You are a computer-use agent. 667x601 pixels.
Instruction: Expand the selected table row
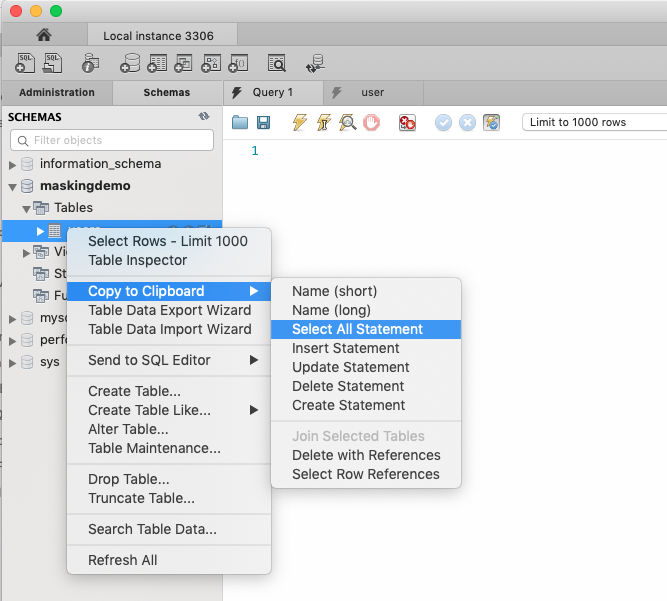click(40, 231)
